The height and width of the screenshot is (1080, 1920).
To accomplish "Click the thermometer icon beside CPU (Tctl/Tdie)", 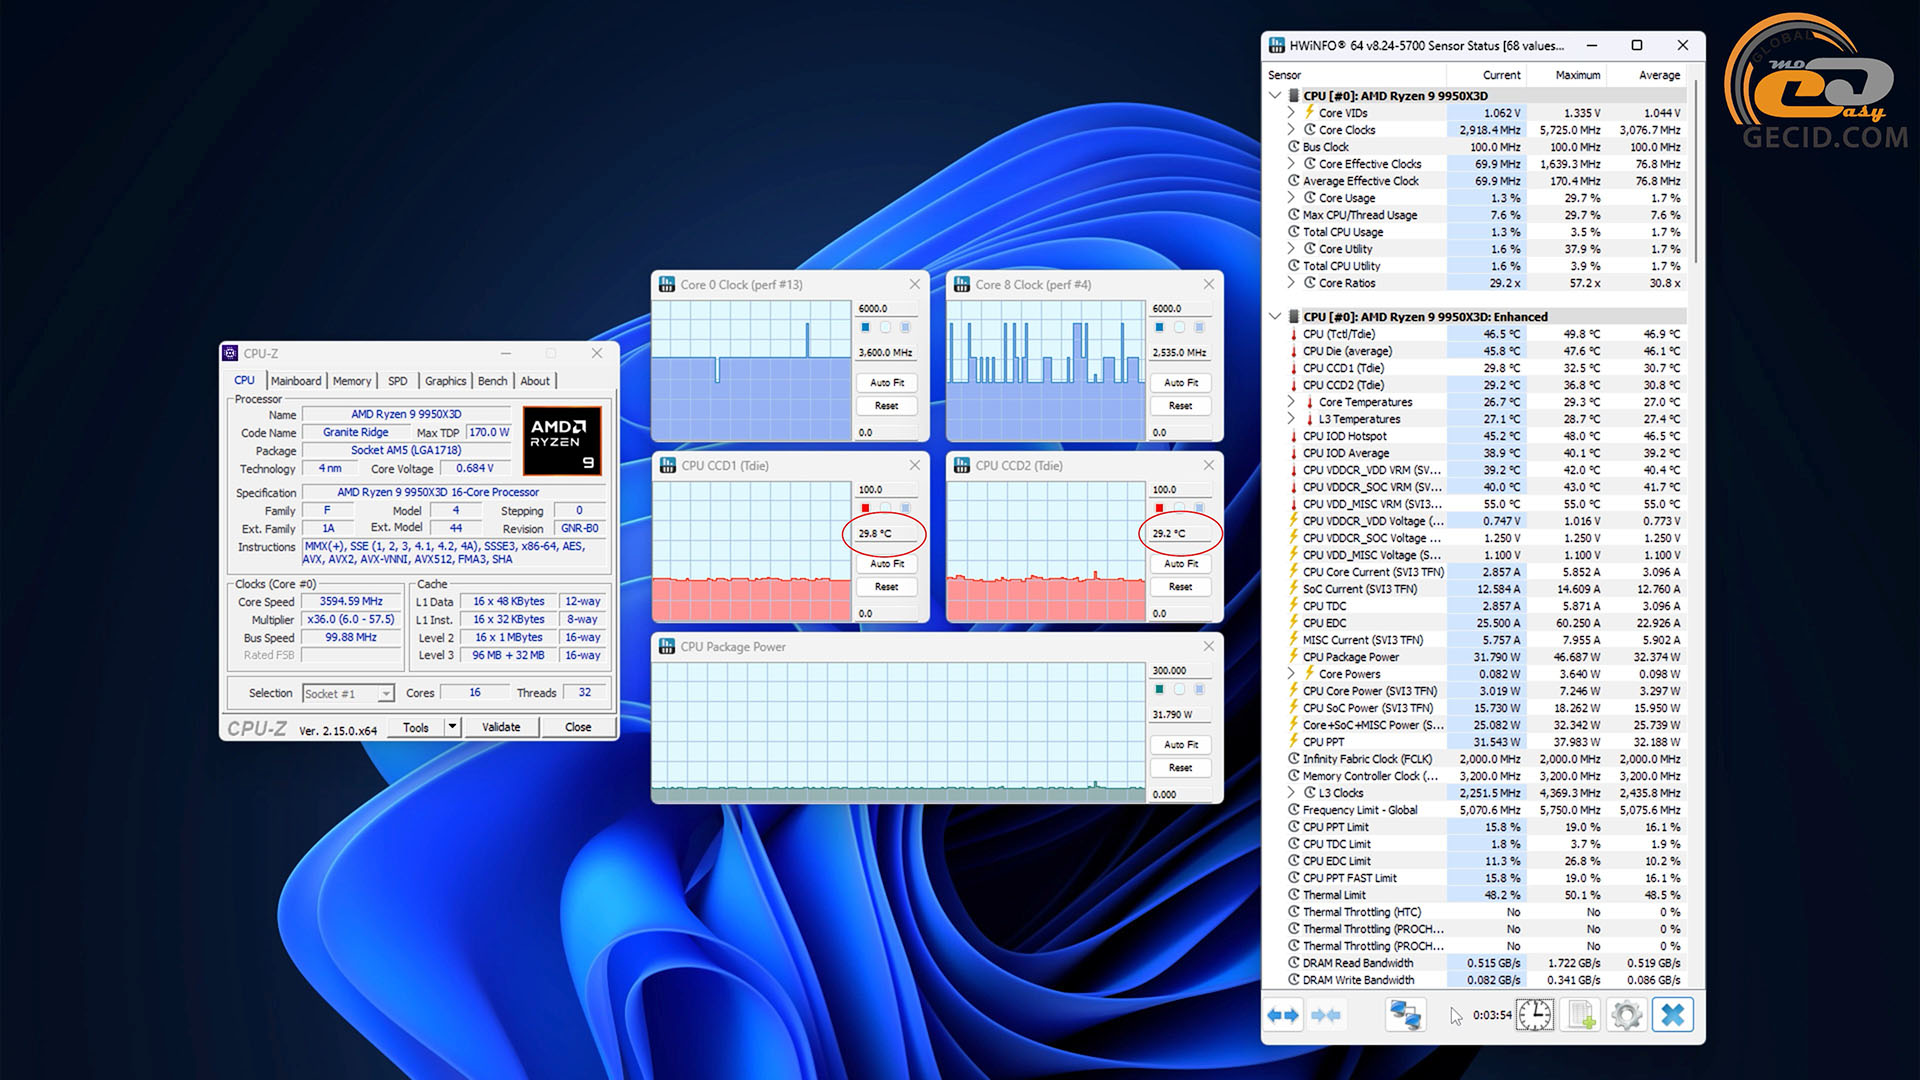I will pyautogui.click(x=1293, y=334).
